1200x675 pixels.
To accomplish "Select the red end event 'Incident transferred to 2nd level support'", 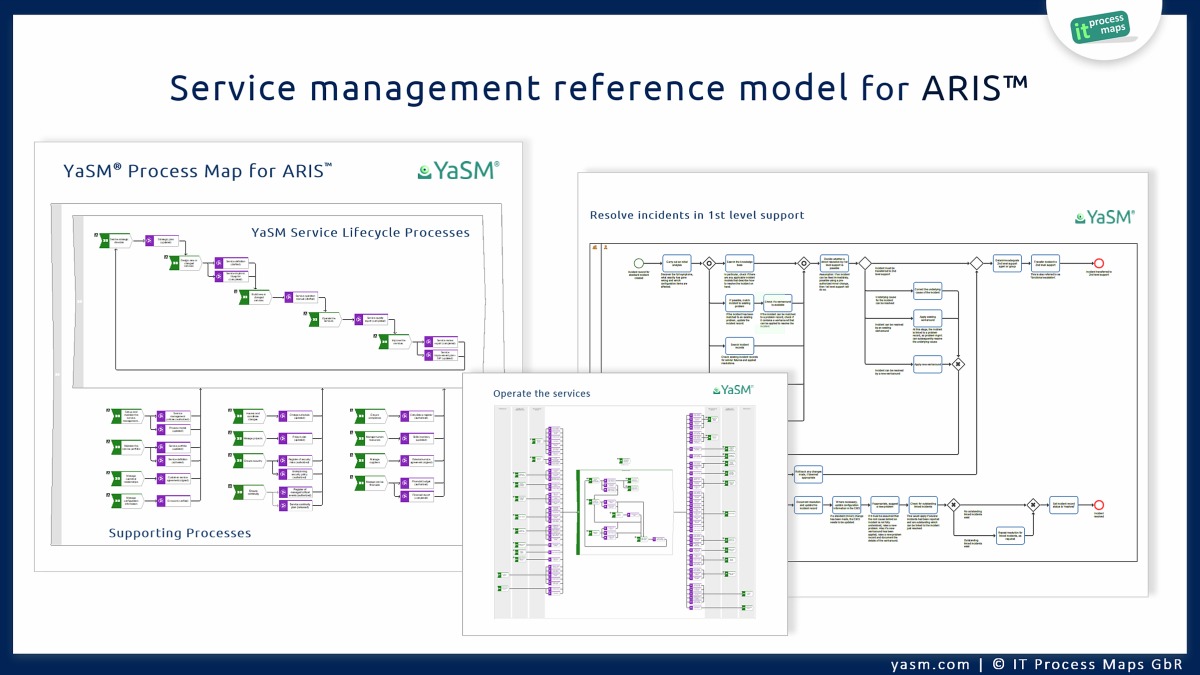I will pos(1099,263).
